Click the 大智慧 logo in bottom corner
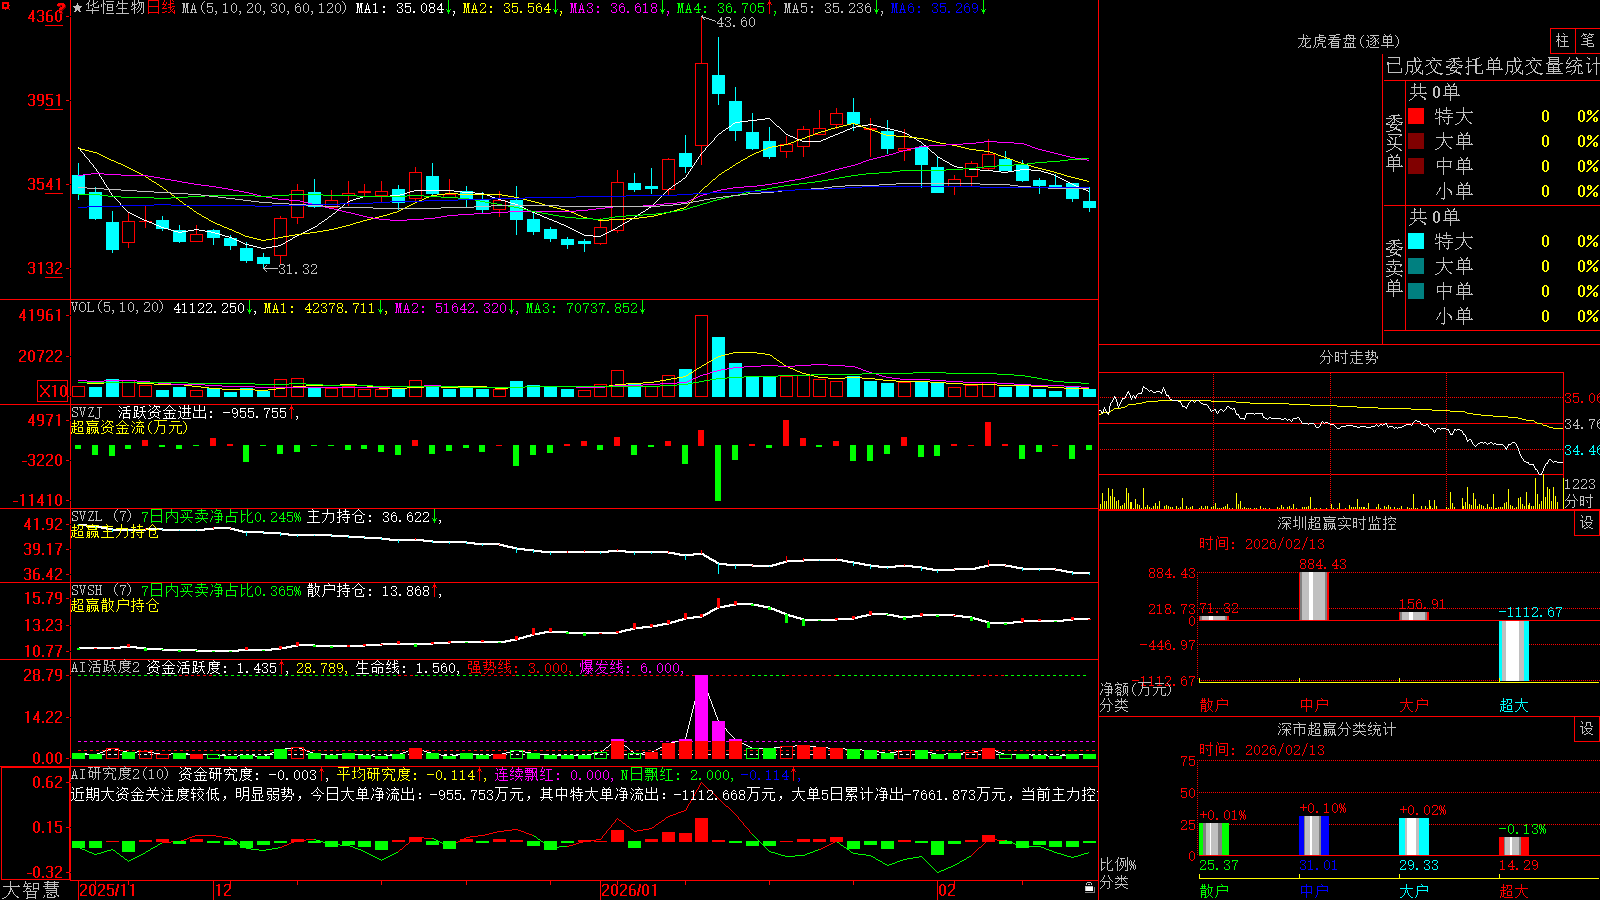This screenshot has height=900, width=1600. pyautogui.click(x=31, y=890)
